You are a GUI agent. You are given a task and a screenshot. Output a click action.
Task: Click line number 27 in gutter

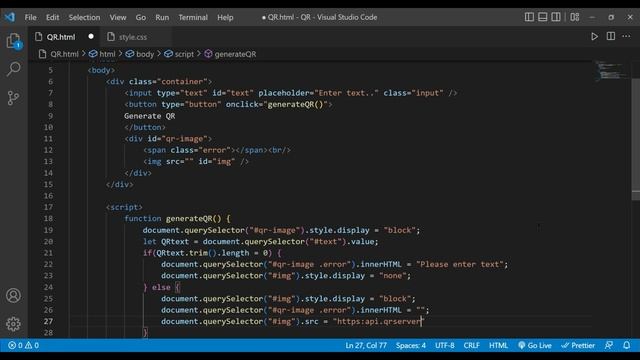click(48, 321)
